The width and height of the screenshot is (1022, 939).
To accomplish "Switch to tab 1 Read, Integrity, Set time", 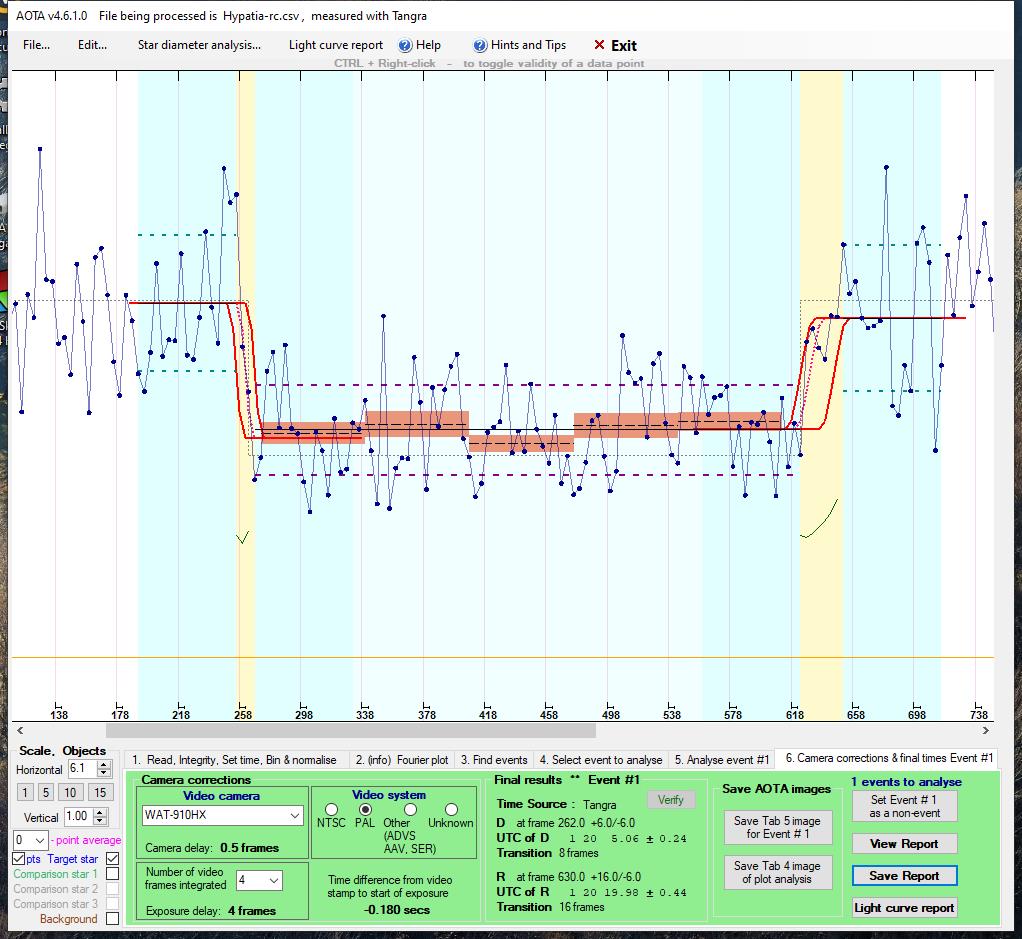I will click(234, 760).
